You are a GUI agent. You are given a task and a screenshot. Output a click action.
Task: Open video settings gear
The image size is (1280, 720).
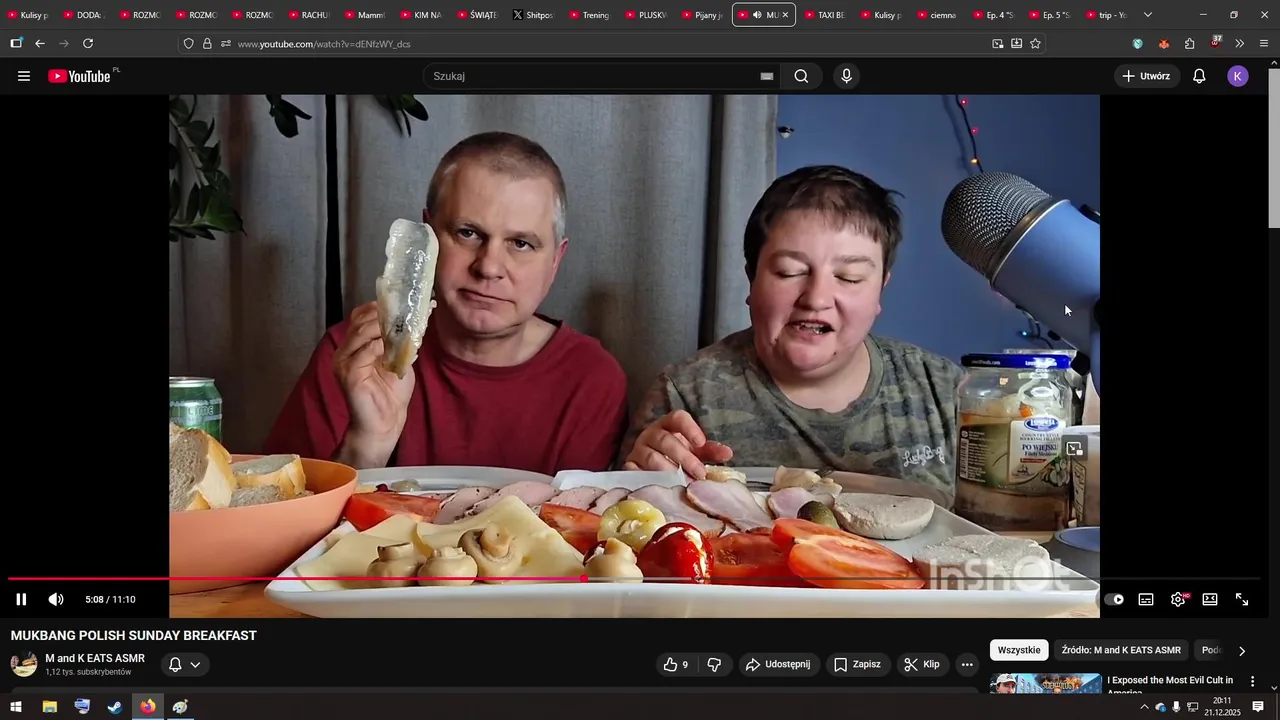1178,599
